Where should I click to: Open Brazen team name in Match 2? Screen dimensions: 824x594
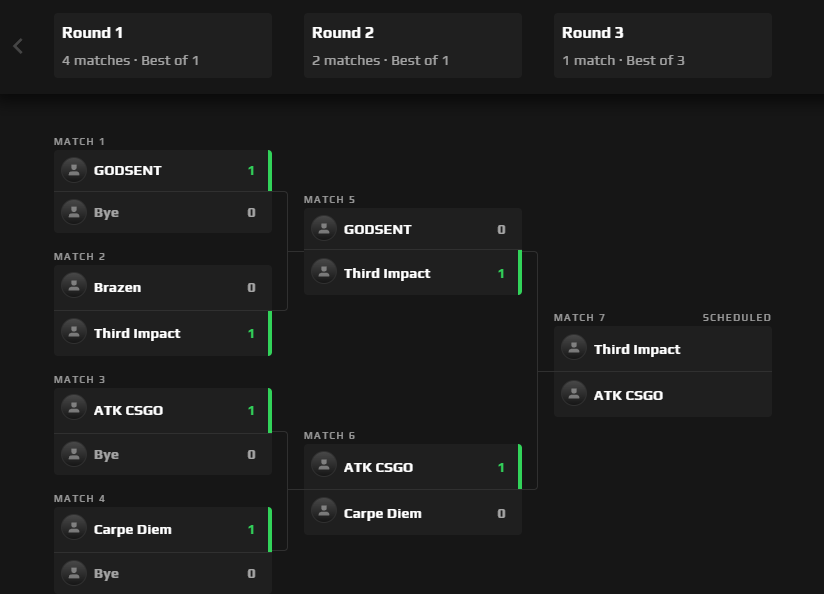coord(117,288)
